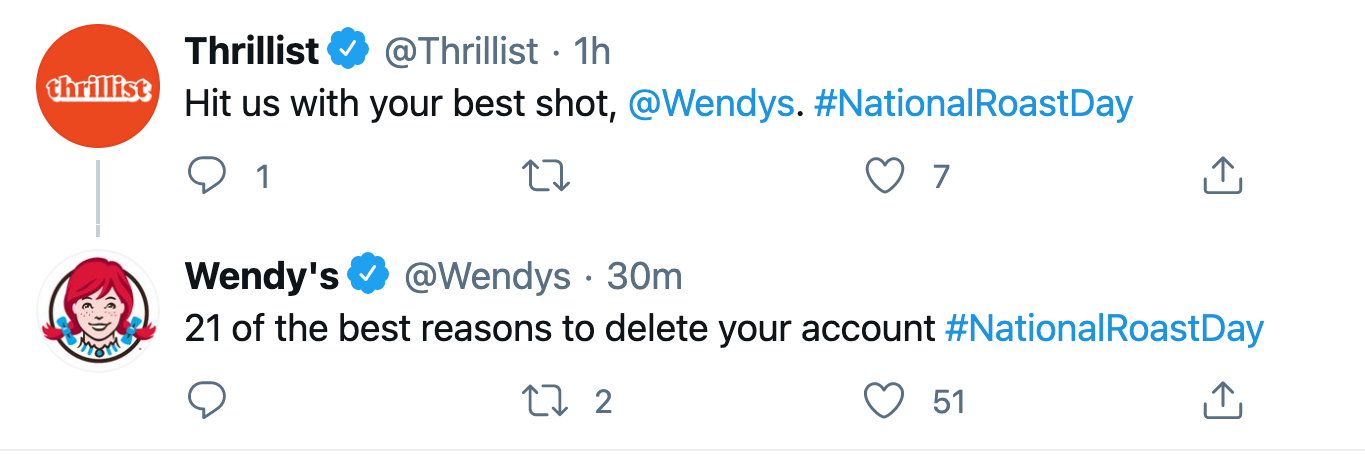The height and width of the screenshot is (461, 1365).
Task: Share the Thrillist tweet
Action: click(1221, 177)
